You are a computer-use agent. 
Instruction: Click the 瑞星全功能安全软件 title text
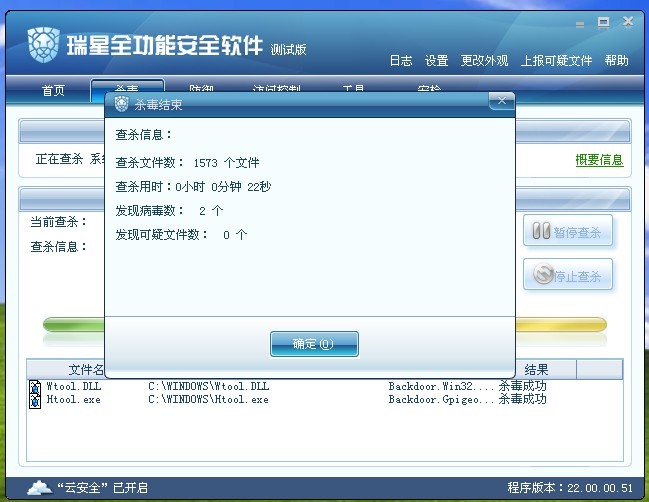coord(164,45)
